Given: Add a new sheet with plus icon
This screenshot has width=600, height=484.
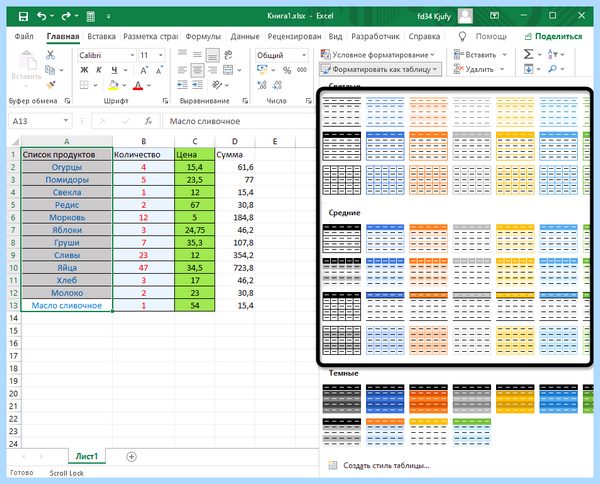Looking at the screenshot, I should (131, 456).
